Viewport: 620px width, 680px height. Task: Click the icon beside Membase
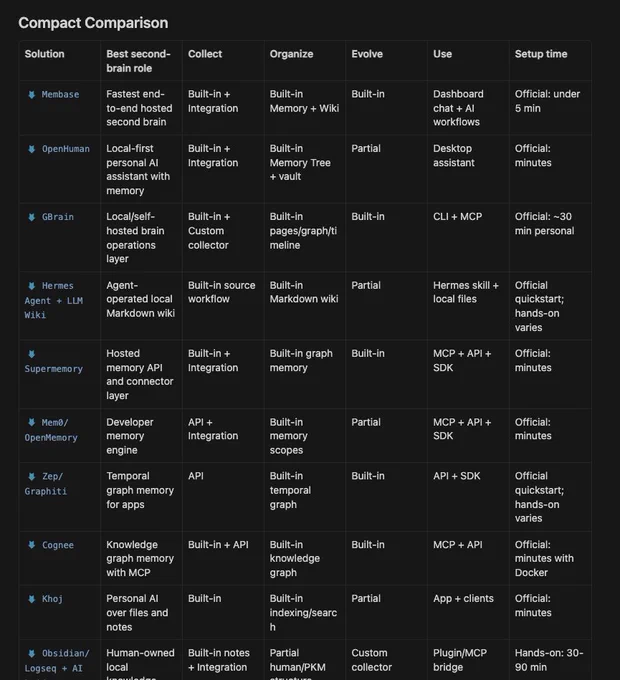tap(32, 95)
